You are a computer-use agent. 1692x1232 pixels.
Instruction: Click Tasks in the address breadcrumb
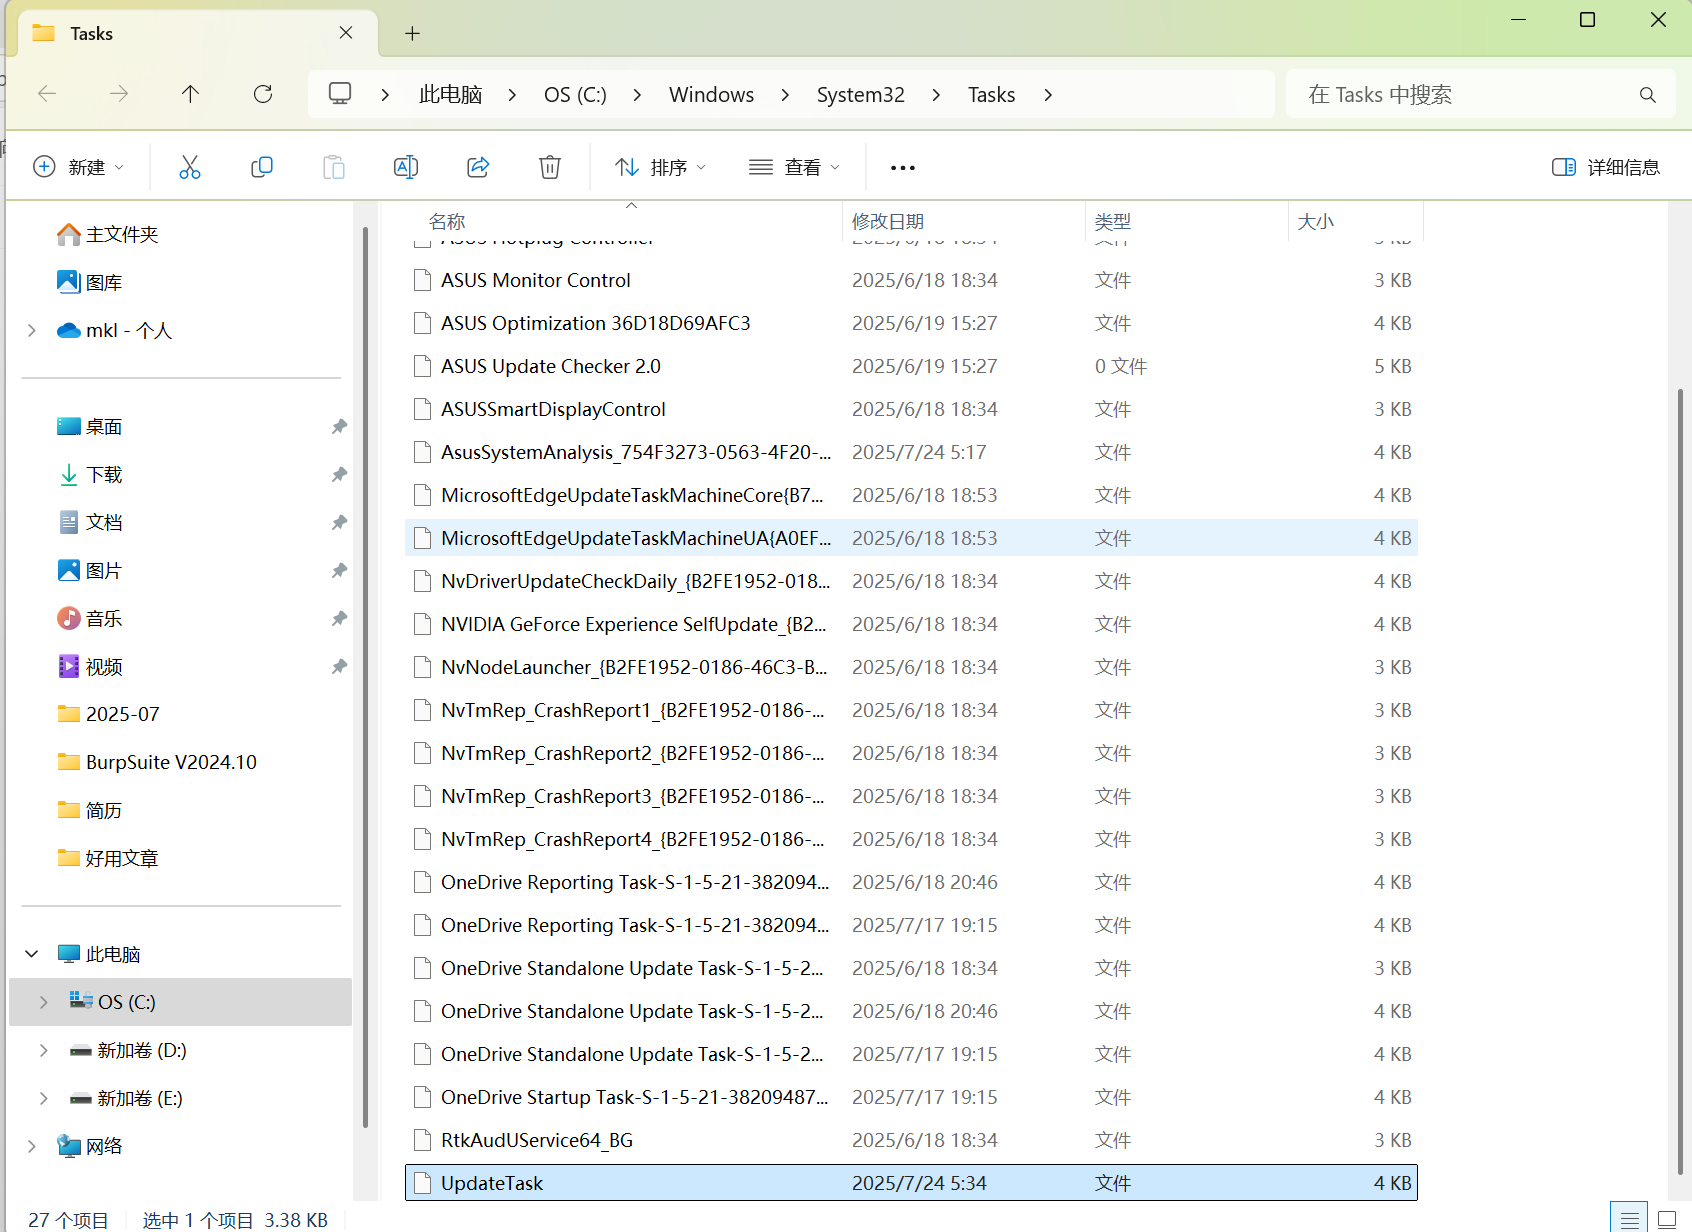[x=991, y=94]
